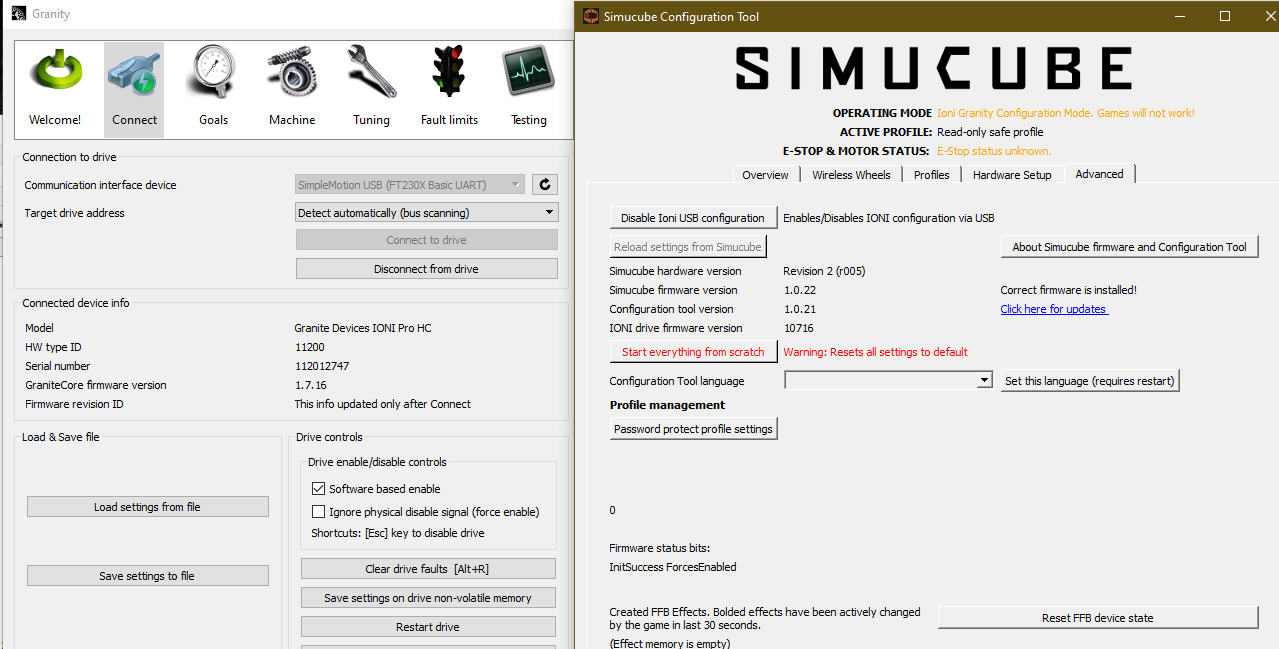The height and width of the screenshot is (649, 1279).
Task: Click Read-only safe profile text
Action: coord(990,132)
